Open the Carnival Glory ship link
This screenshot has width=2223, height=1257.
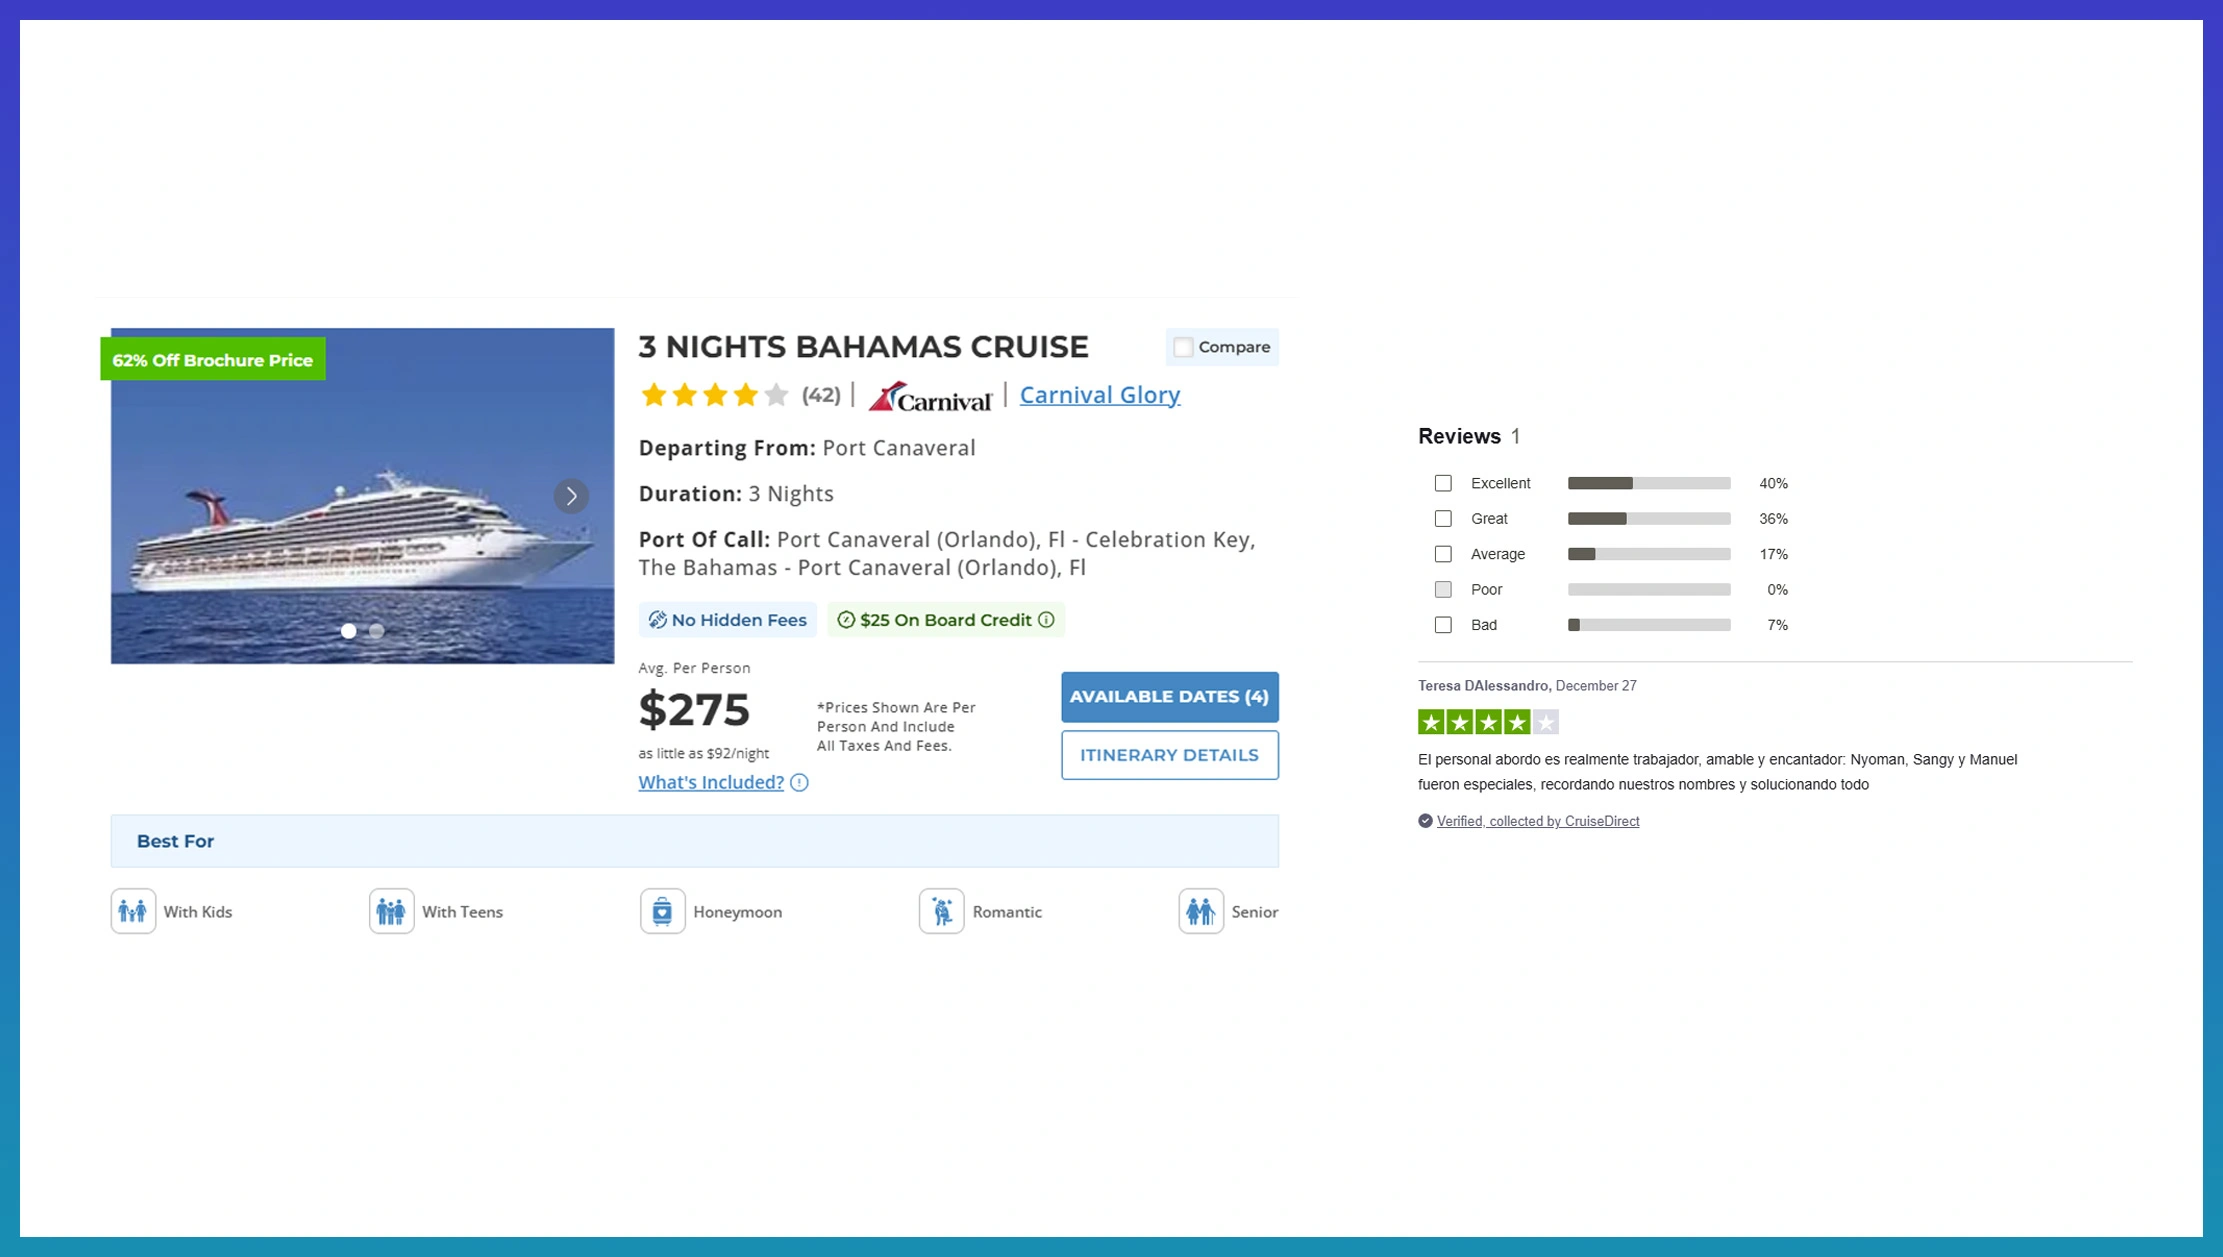[x=1099, y=395]
